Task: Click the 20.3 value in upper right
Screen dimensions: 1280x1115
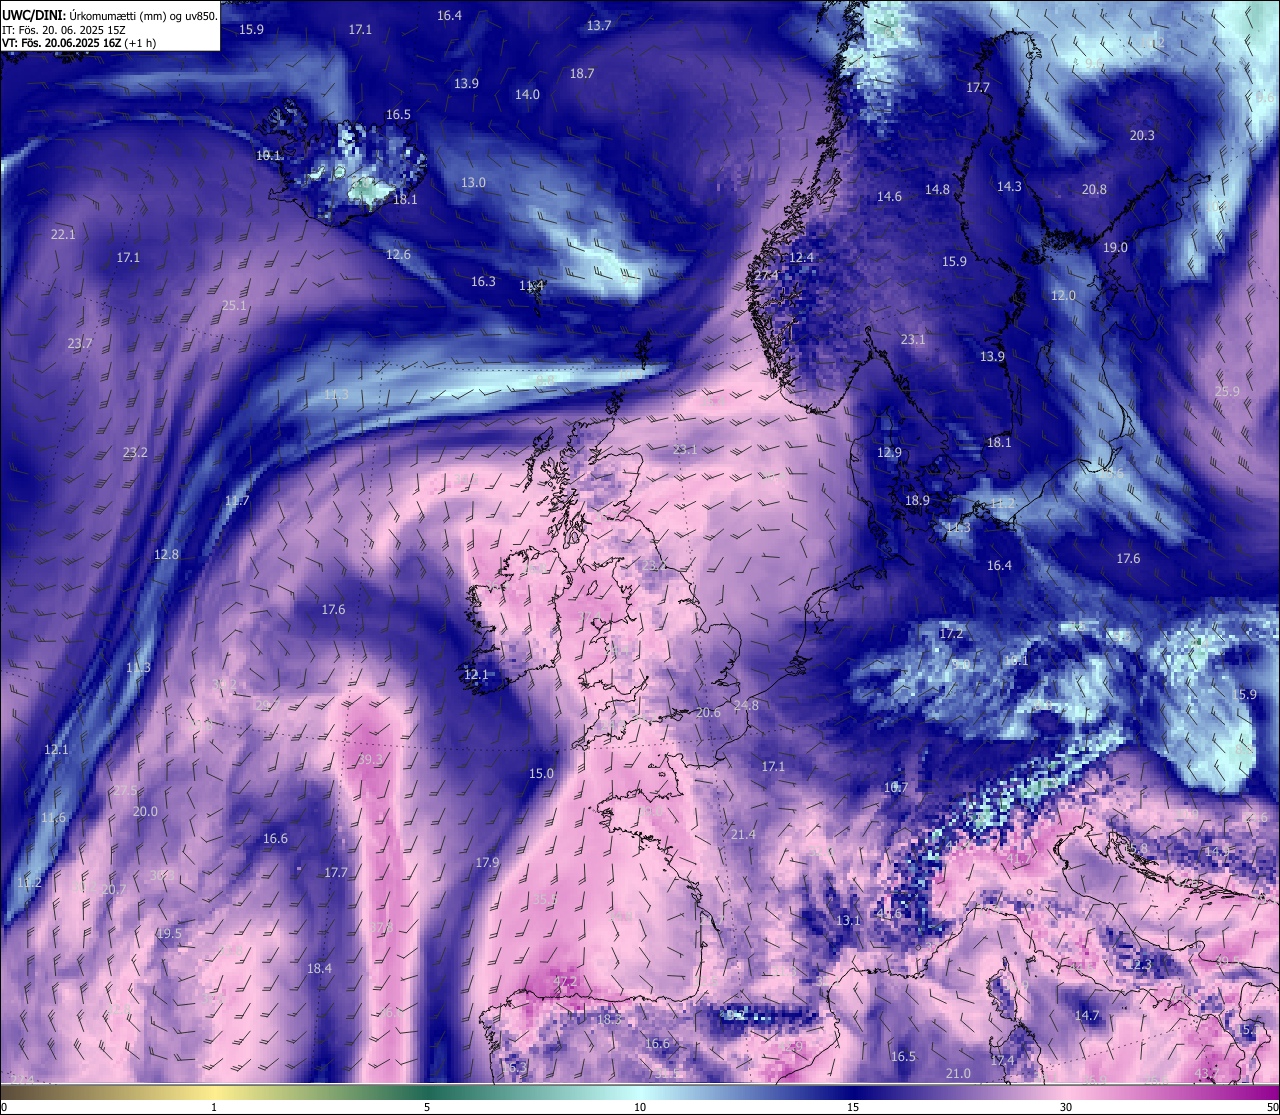Action: click(1142, 136)
